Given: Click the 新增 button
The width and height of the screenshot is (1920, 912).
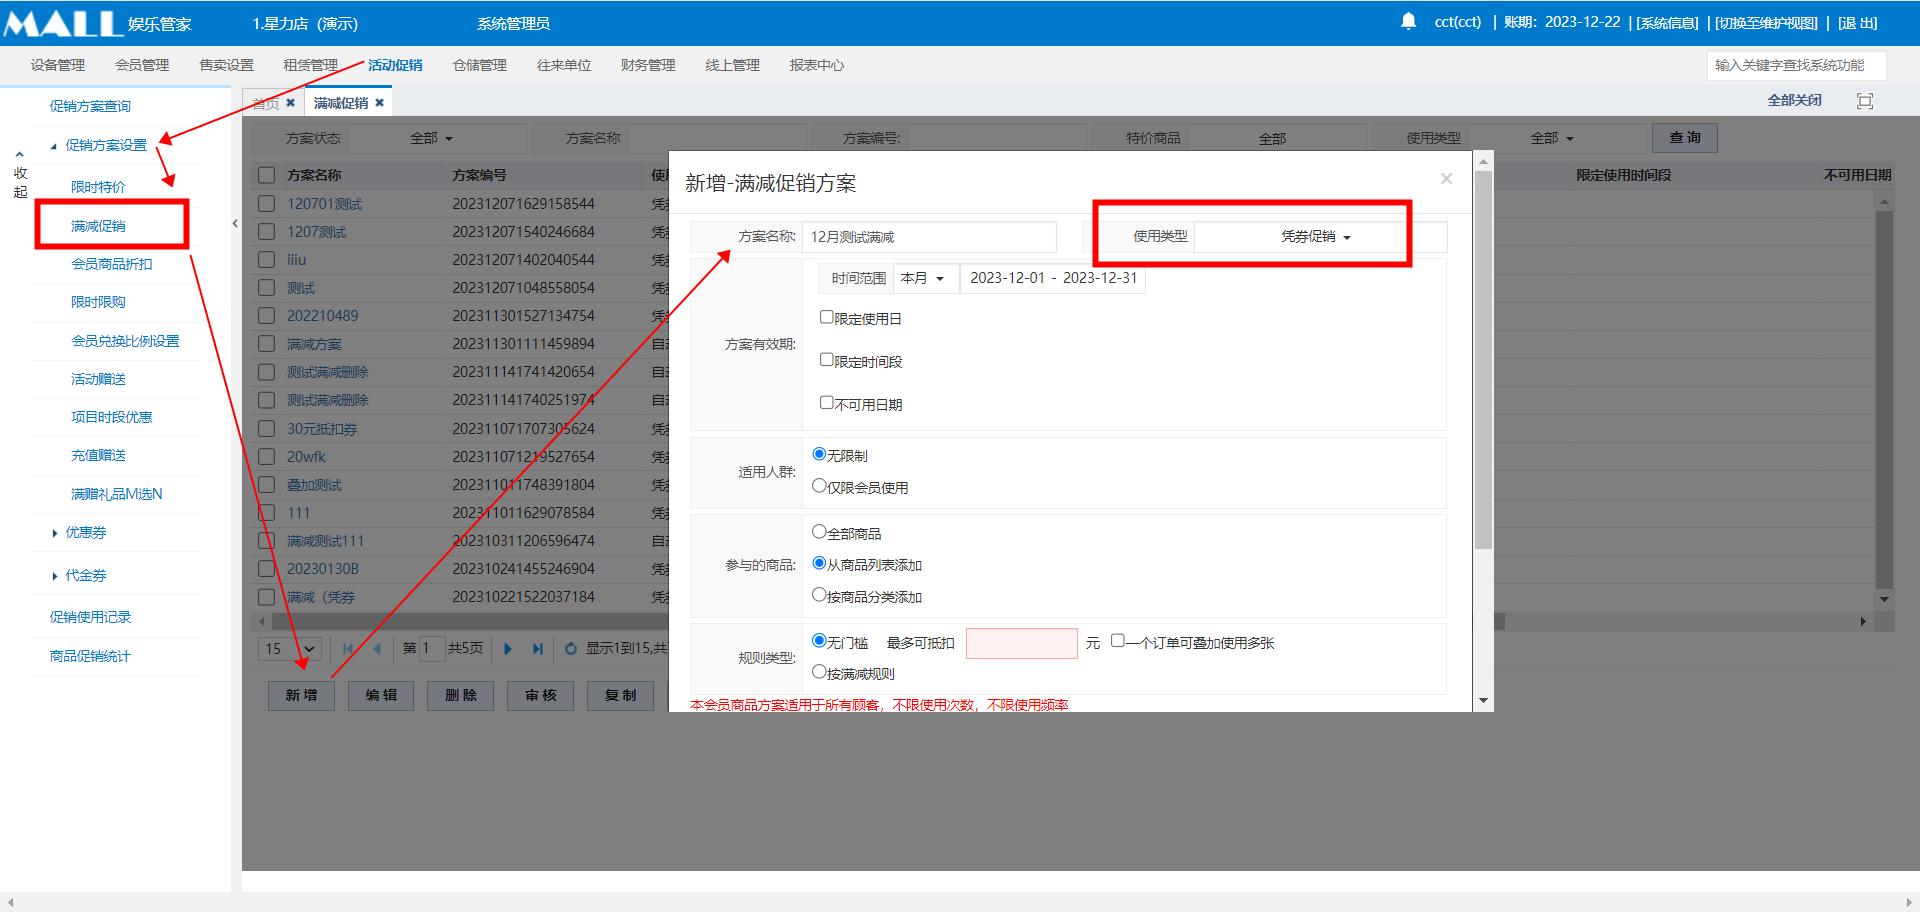Looking at the screenshot, I should (x=302, y=695).
